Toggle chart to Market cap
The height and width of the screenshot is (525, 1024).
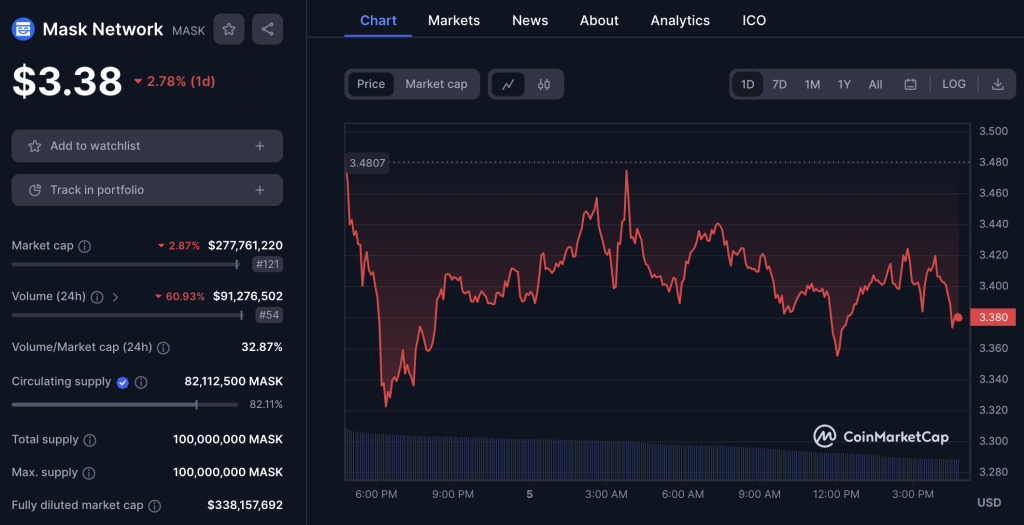pyautogui.click(x=436, y=84)
